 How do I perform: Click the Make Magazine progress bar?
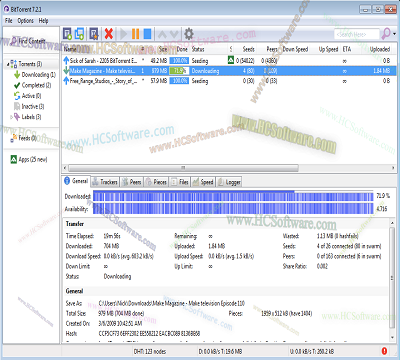(x=179, y=71)
